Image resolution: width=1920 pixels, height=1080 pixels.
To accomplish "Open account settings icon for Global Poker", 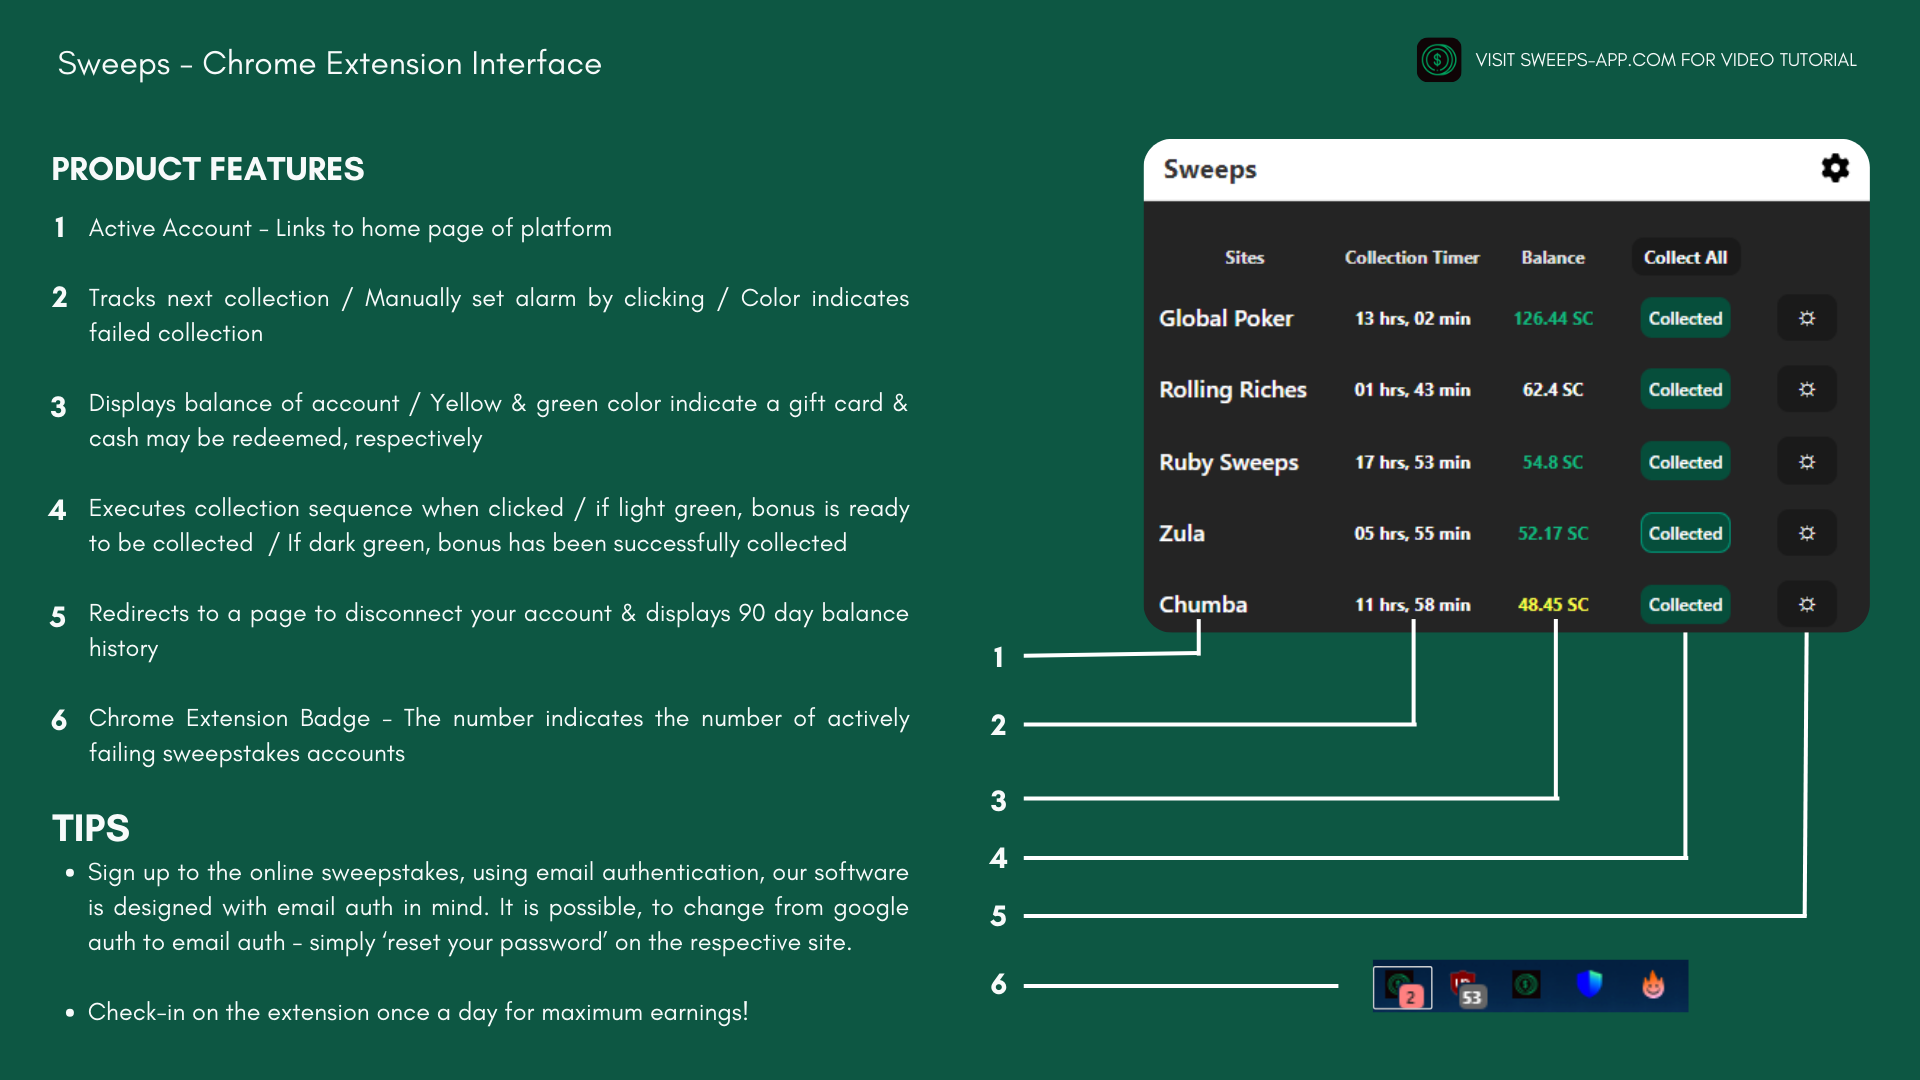I will pos(1807,318).
